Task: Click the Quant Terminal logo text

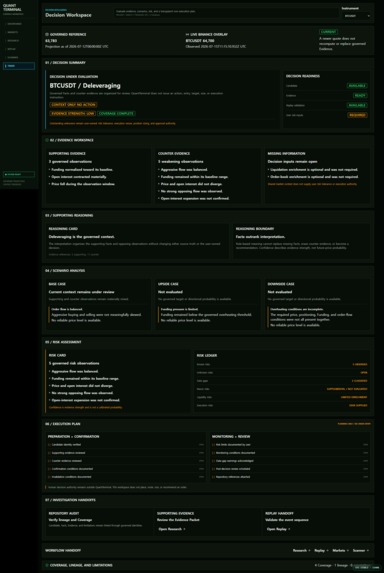Action: 12,7
